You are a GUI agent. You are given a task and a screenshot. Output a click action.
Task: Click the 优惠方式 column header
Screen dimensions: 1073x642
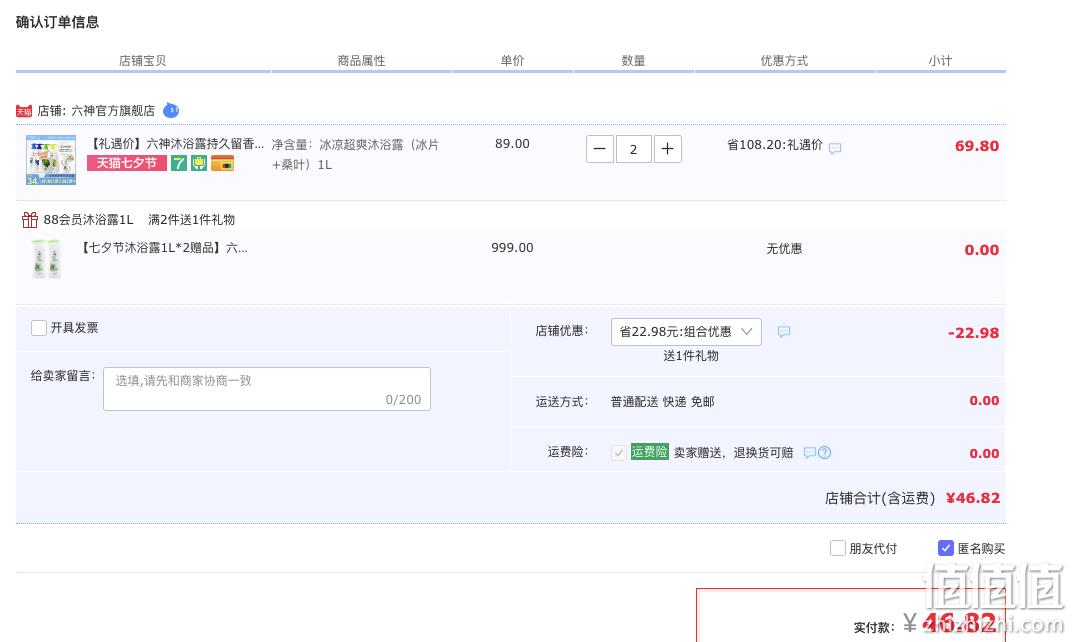click(784, 61)
